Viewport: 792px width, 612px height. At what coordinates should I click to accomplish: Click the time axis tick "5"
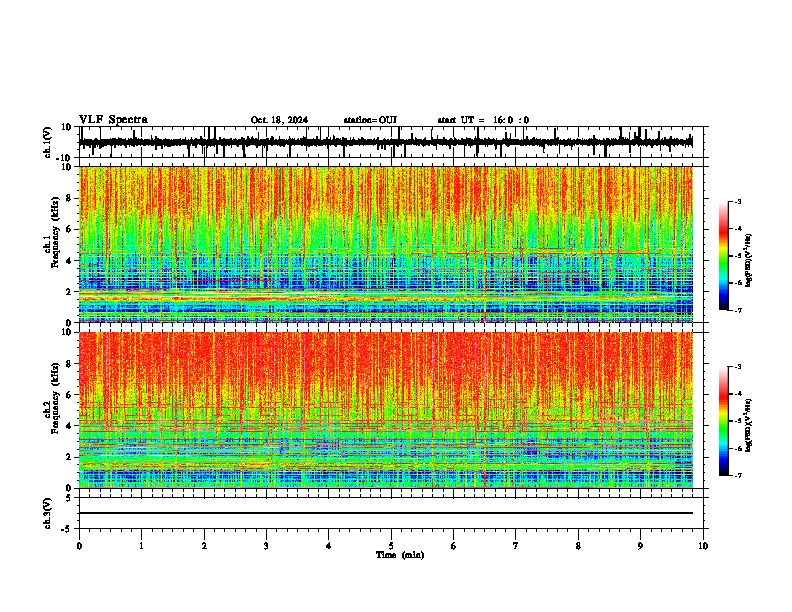[x=391, y=546]
